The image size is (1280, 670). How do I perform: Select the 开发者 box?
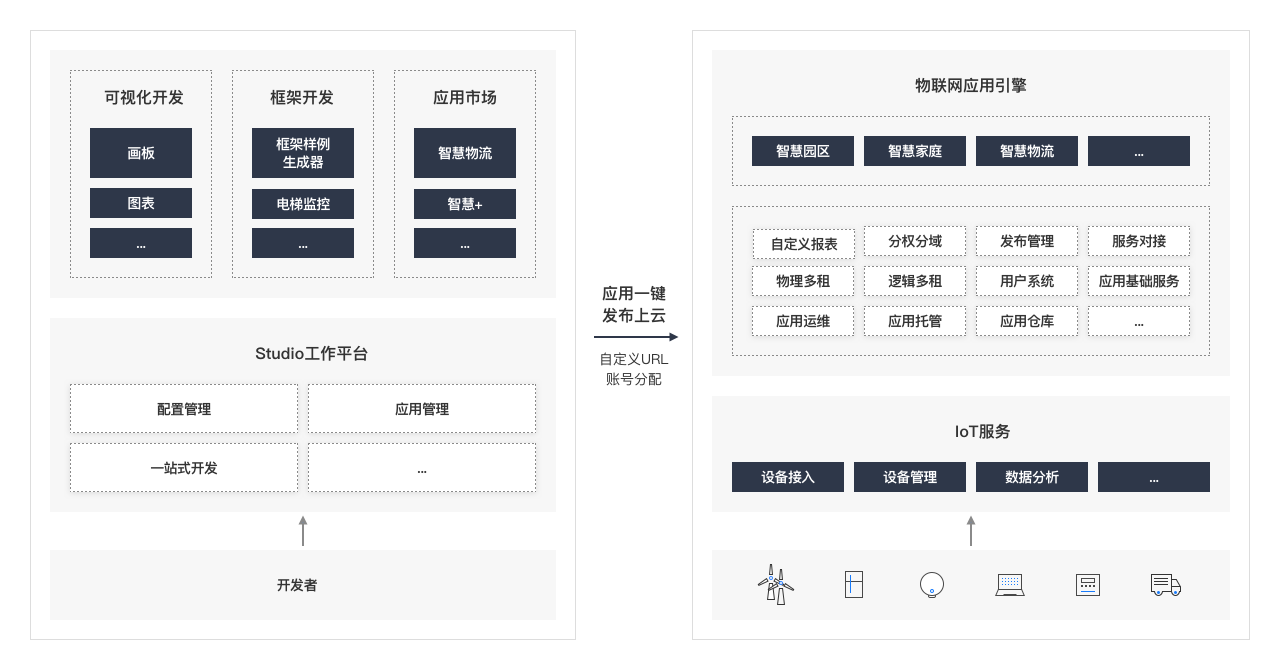point(303,585)
